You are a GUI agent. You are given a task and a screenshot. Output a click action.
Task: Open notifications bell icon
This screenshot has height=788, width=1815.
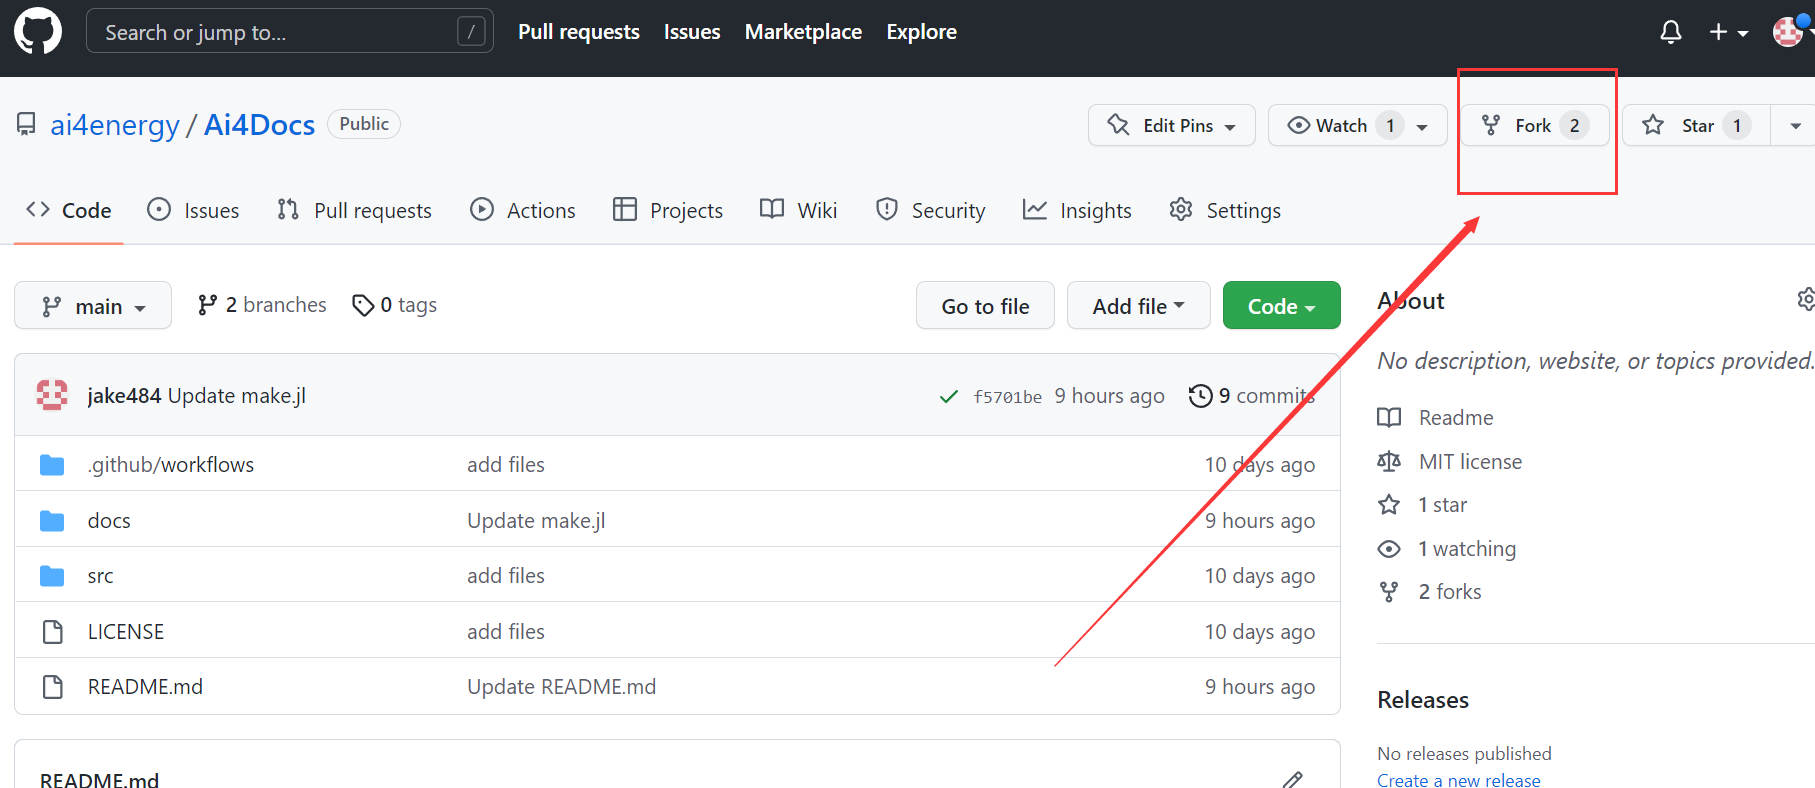1670,32
